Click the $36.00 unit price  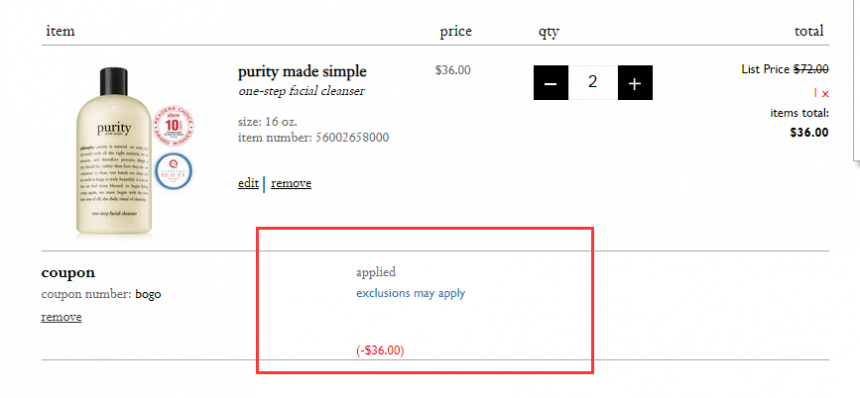tap(452, 70)
